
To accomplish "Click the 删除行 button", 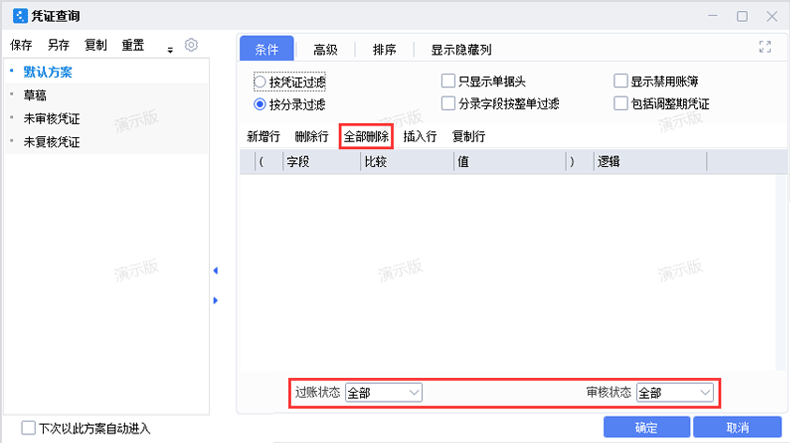I will pyautogui.click(x=311, y=136).
